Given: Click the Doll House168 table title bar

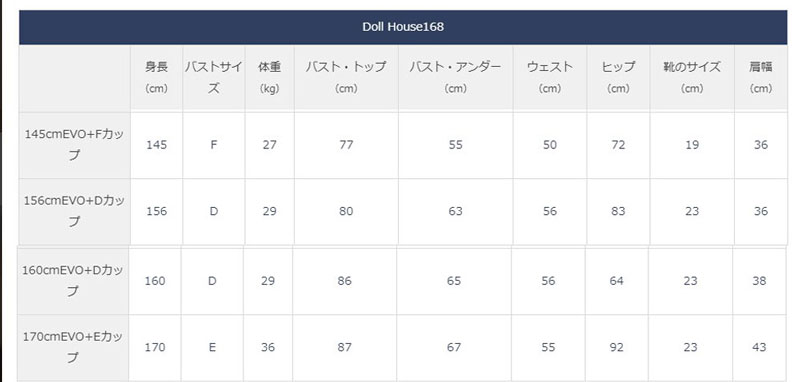Looking at the screenshot, I should (x=403, y=27).
